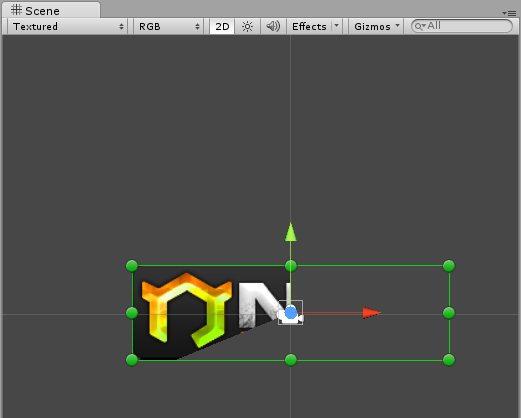Click the bottom-middle green resize handle

point(291,360)
